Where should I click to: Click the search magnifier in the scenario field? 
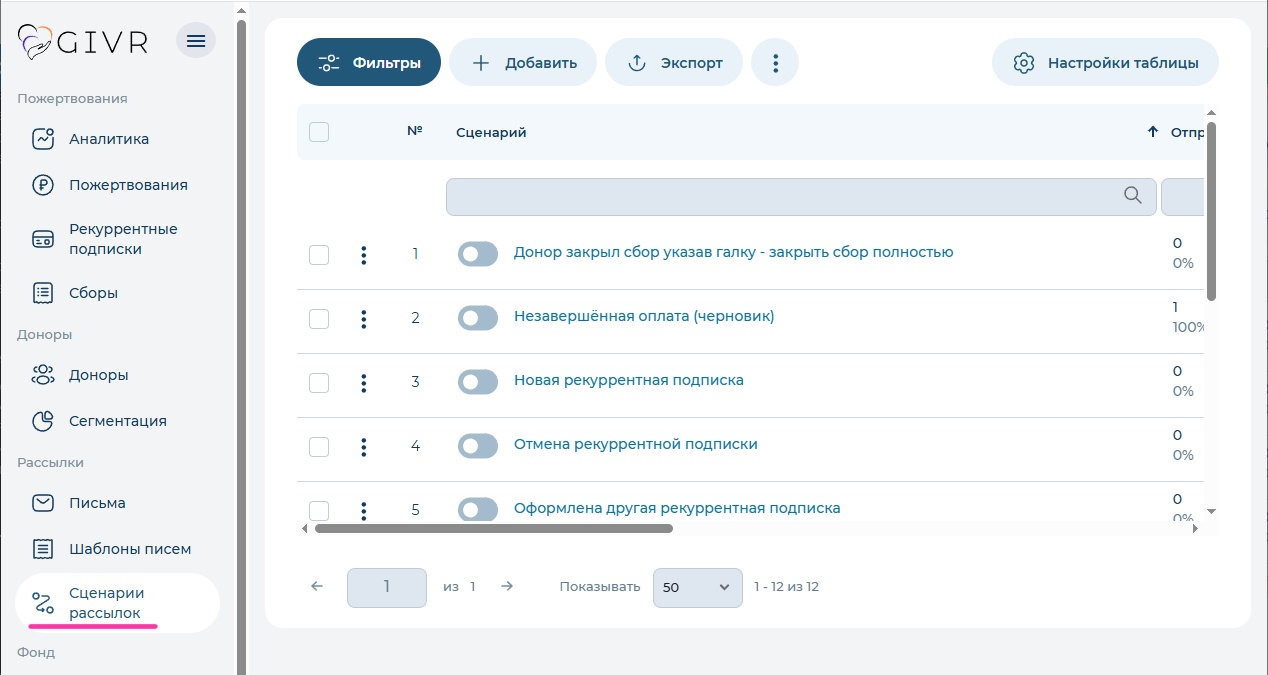click(1133, 196)
